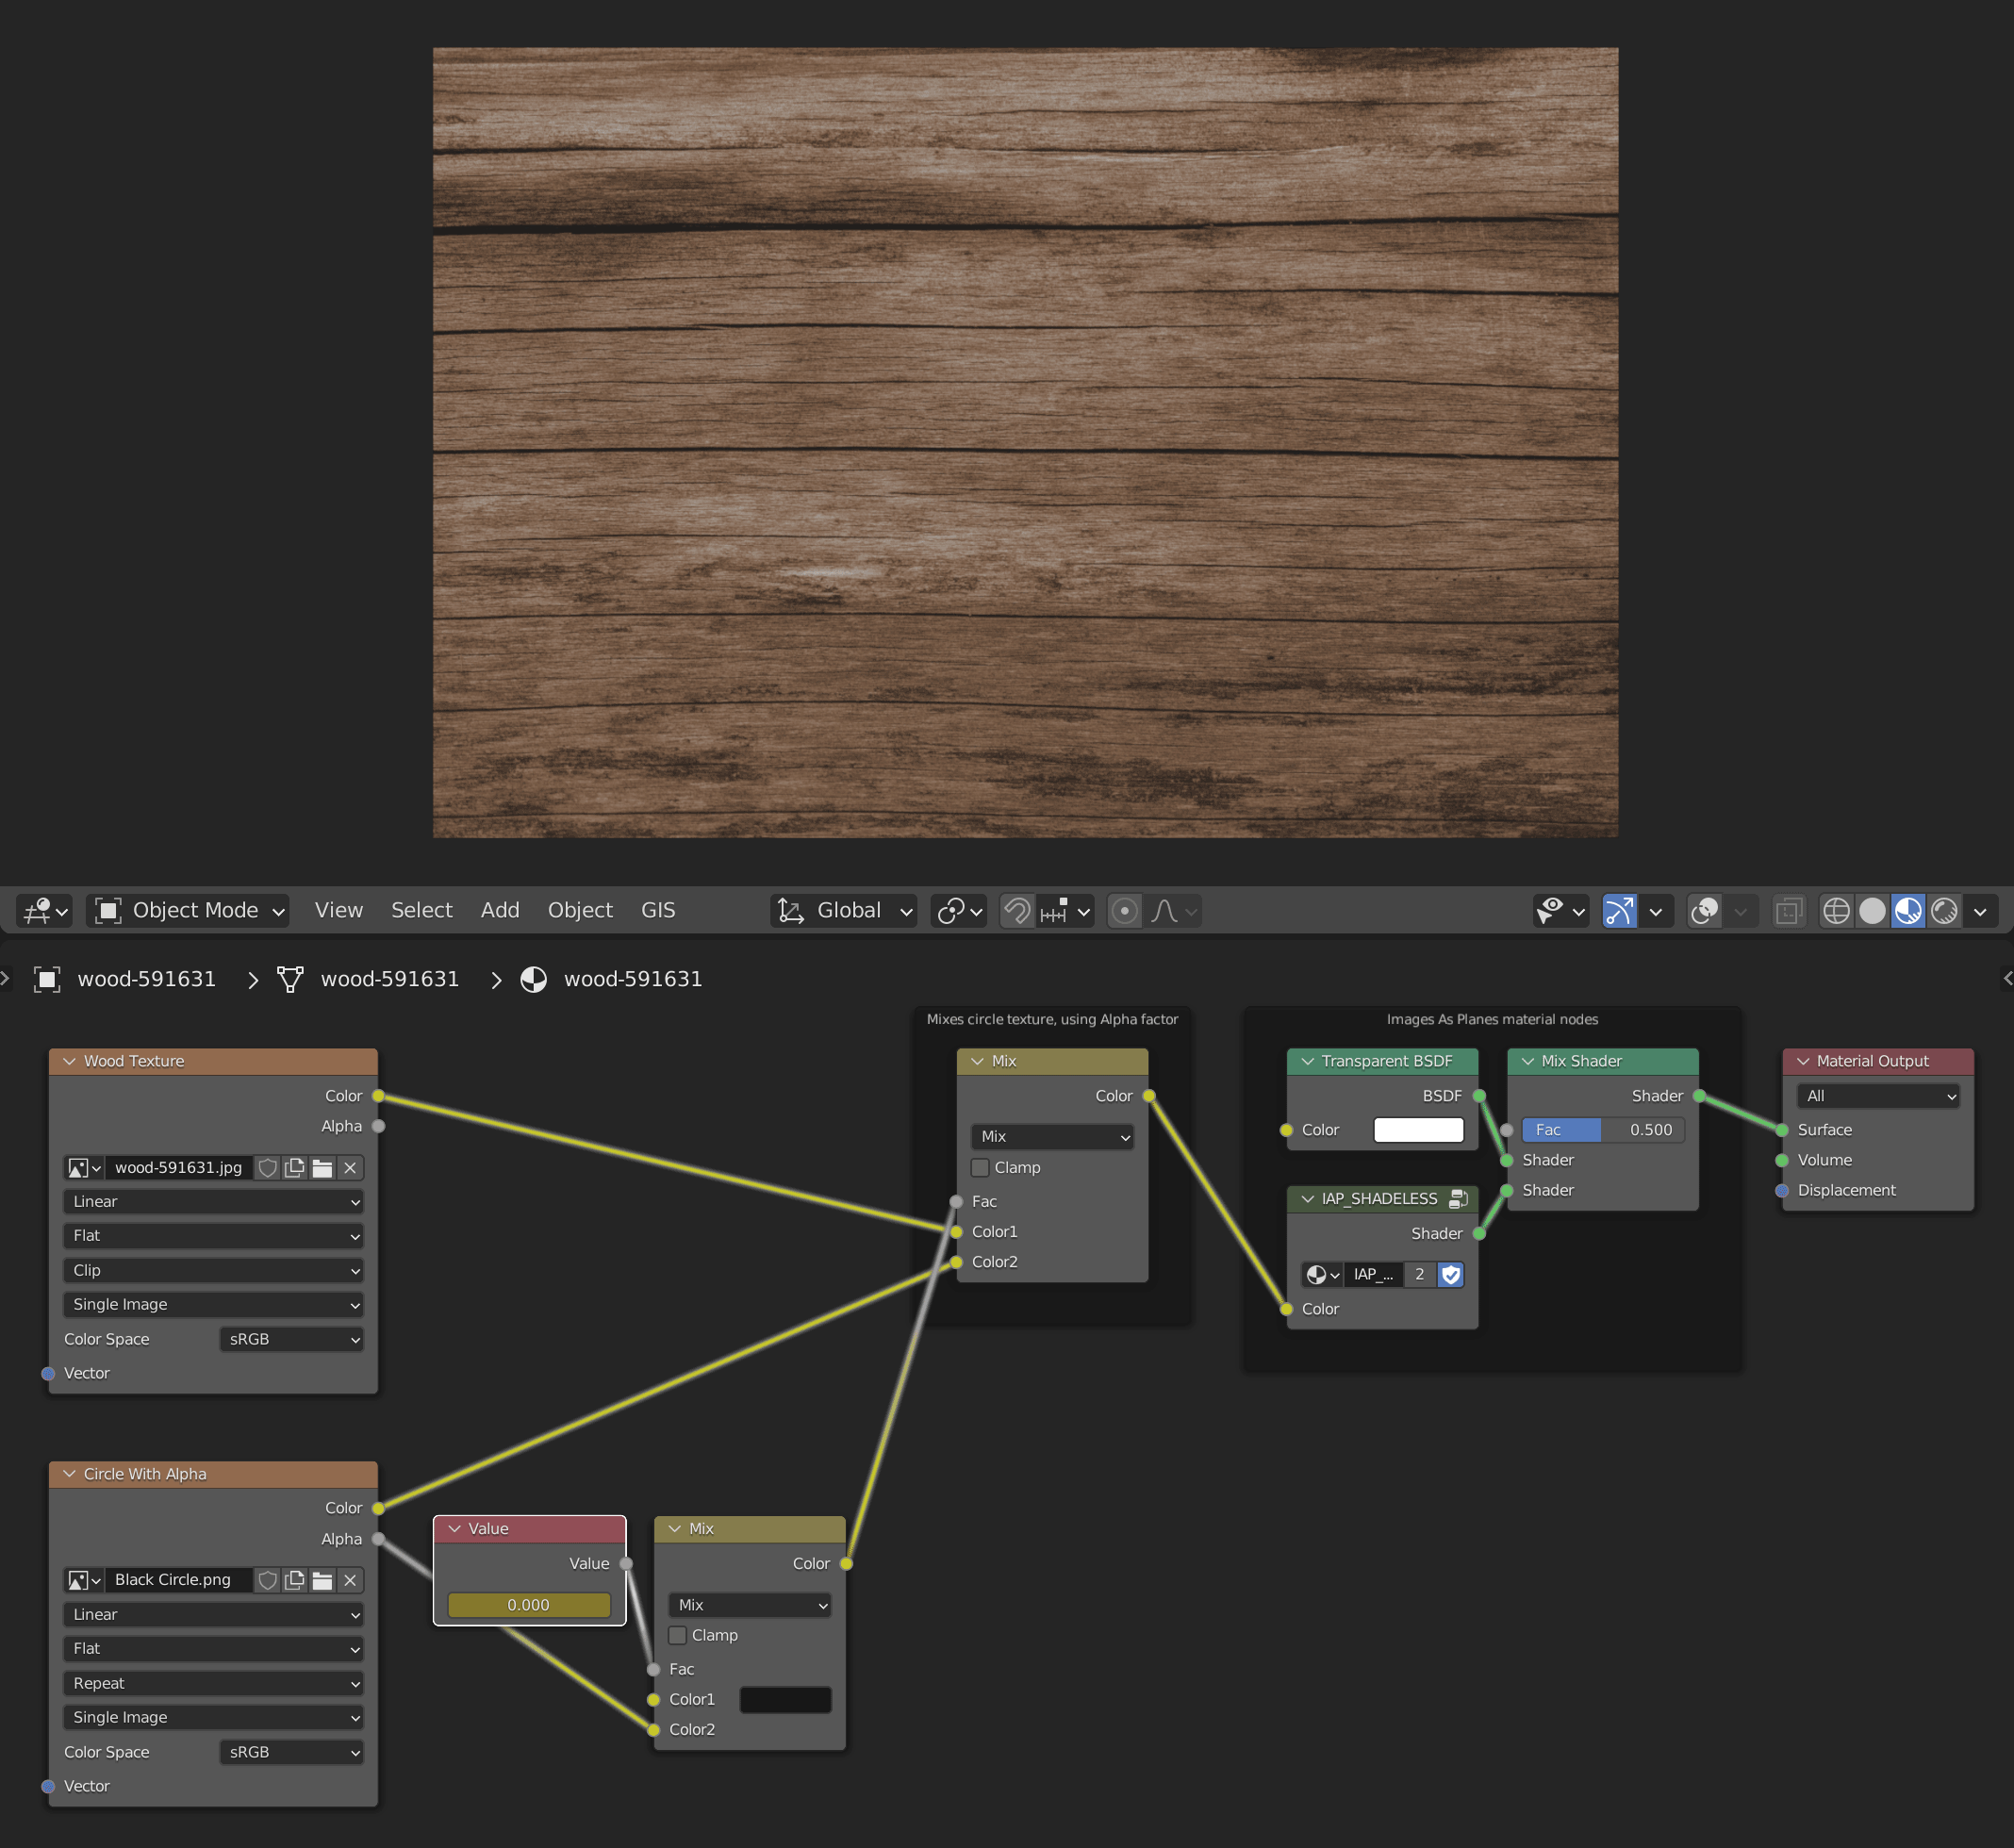Toggle proportional editing in the header

[1124, 910]
